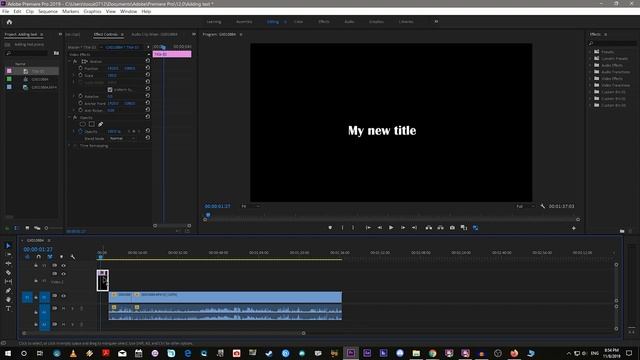
Task: Expand the Audio Effects folder
Action: (590, 65)
